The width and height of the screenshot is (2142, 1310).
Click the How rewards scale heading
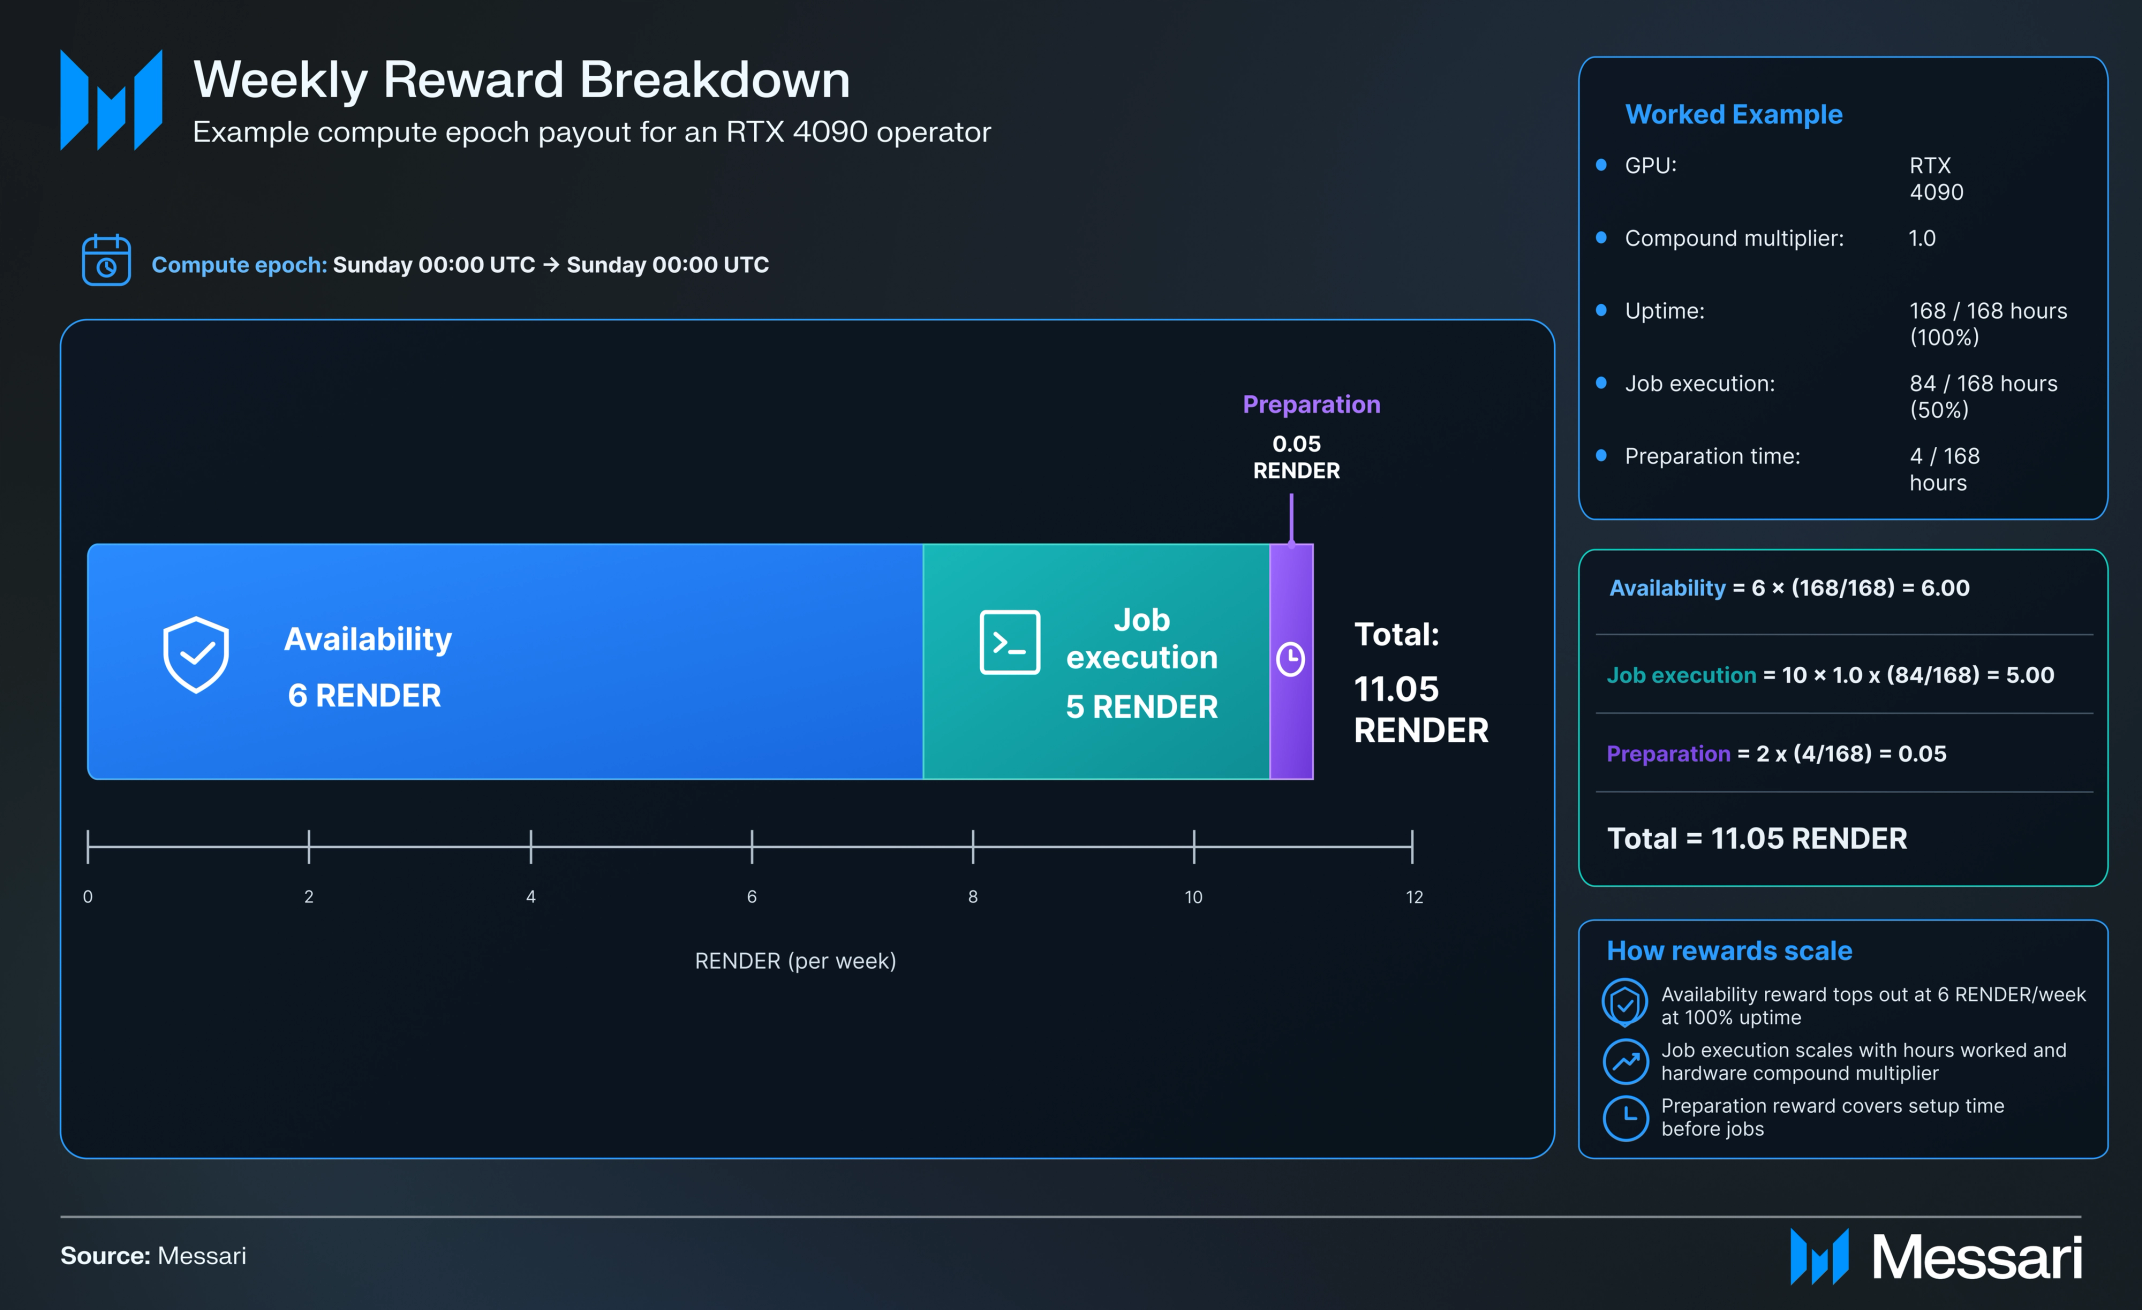(x=1729, y=950)
